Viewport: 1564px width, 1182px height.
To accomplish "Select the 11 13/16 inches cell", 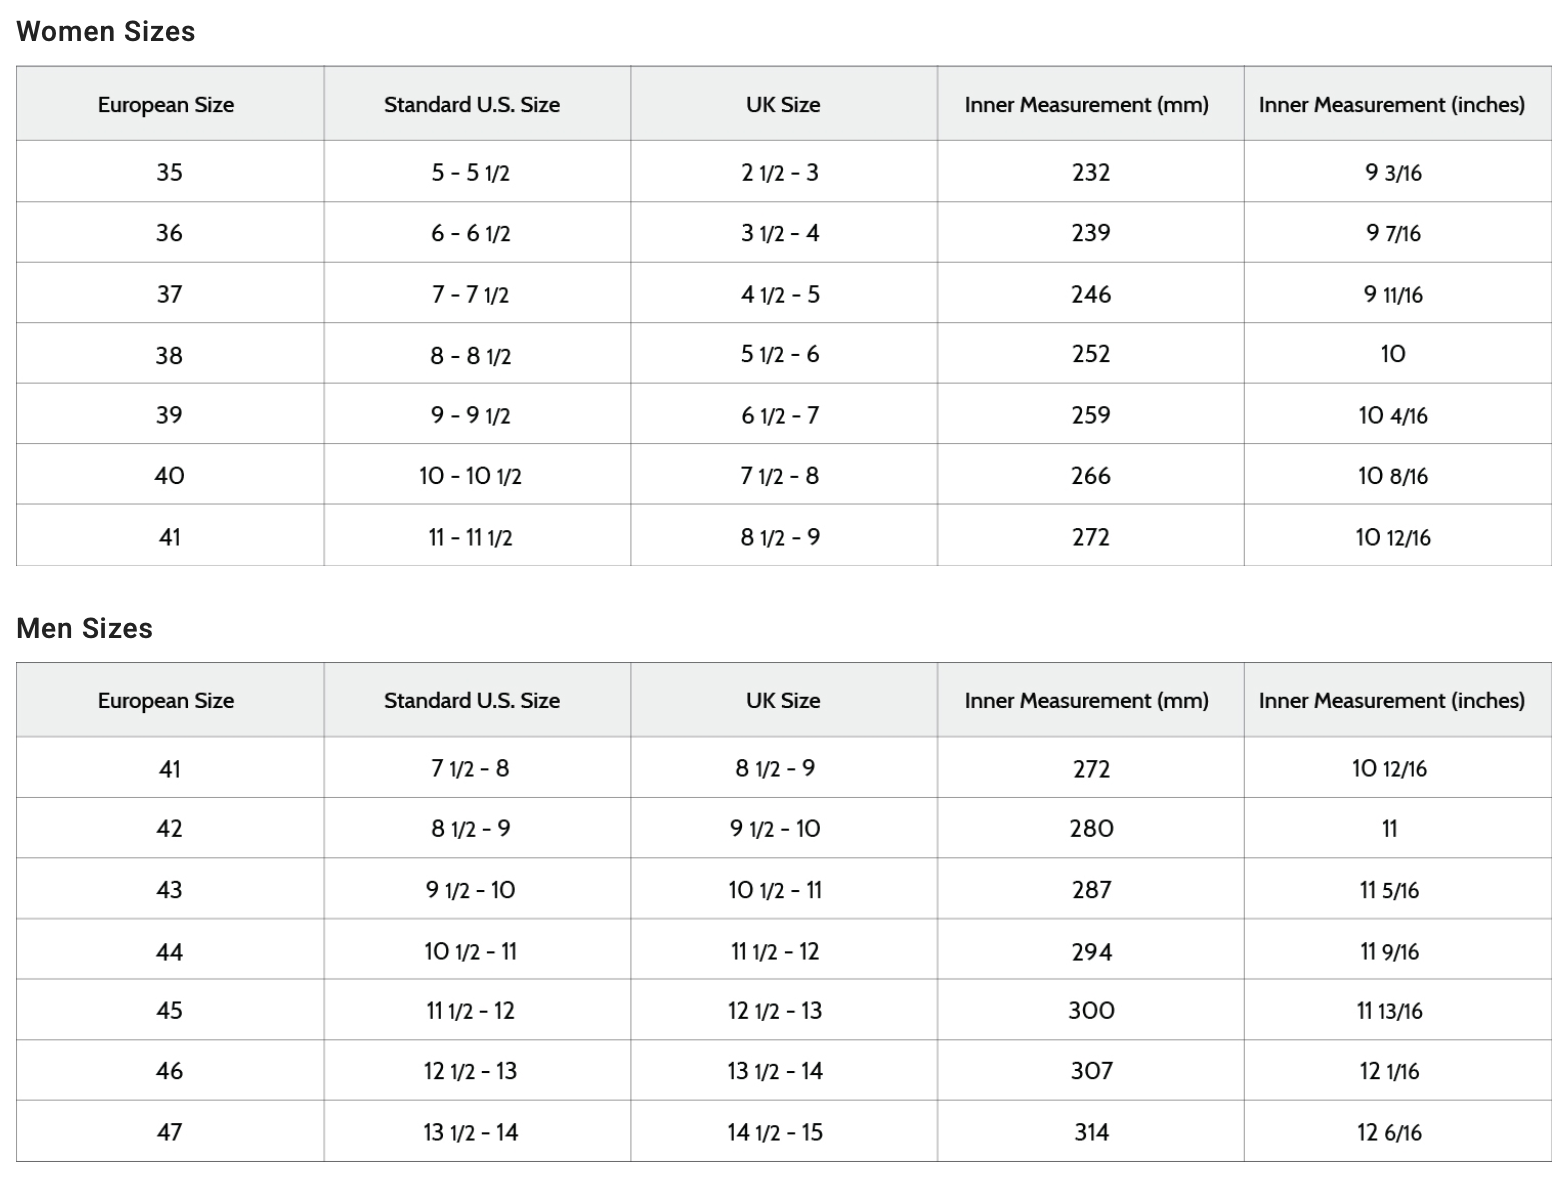I will click(1390, 1011).
